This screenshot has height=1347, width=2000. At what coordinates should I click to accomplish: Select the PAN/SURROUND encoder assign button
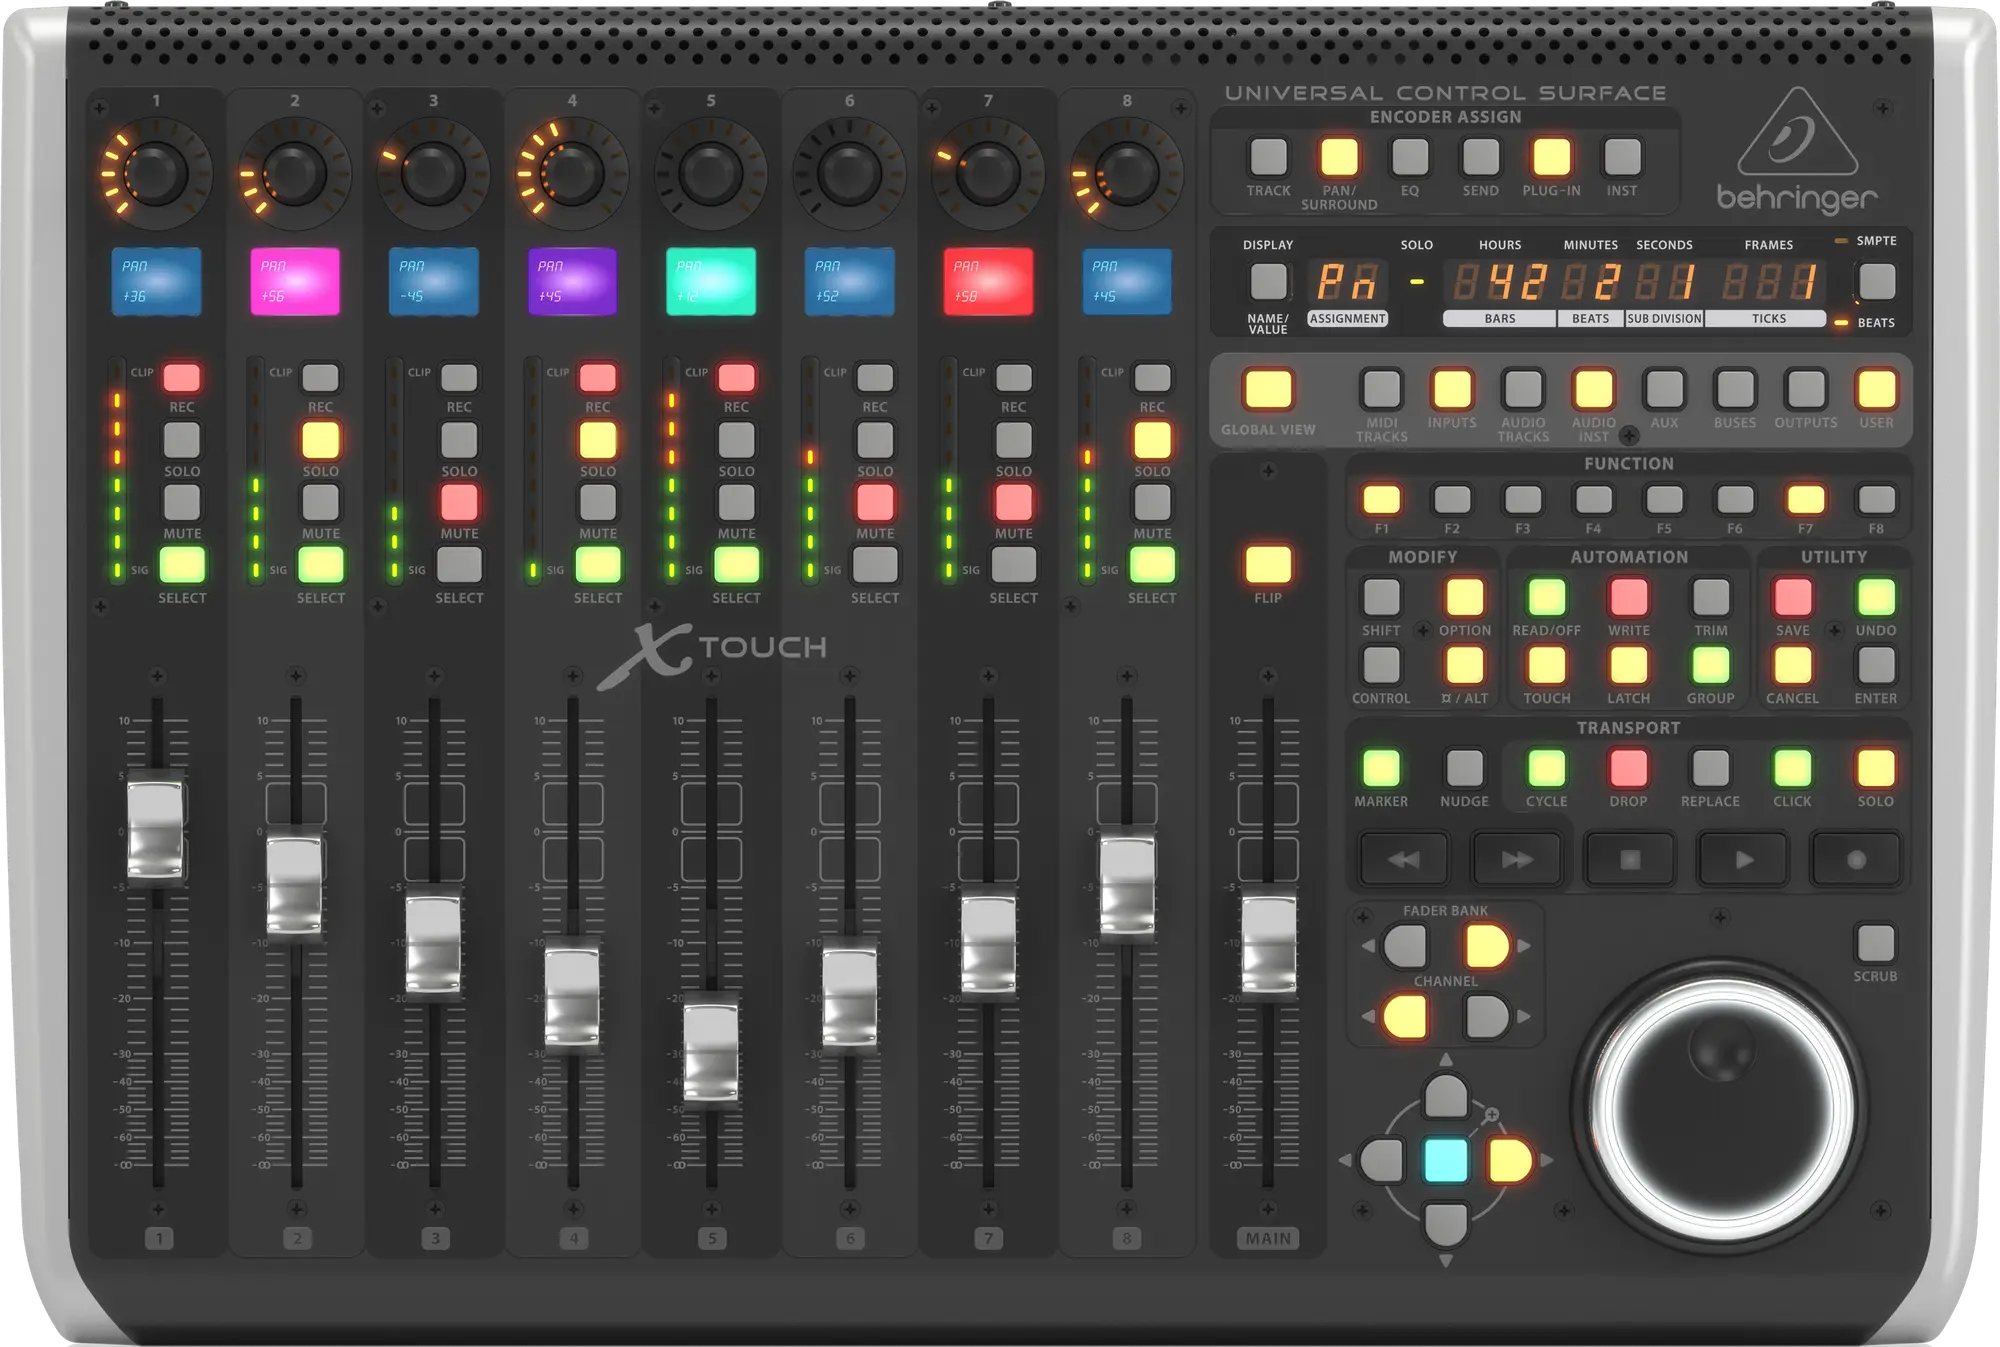coord(1339,157)
